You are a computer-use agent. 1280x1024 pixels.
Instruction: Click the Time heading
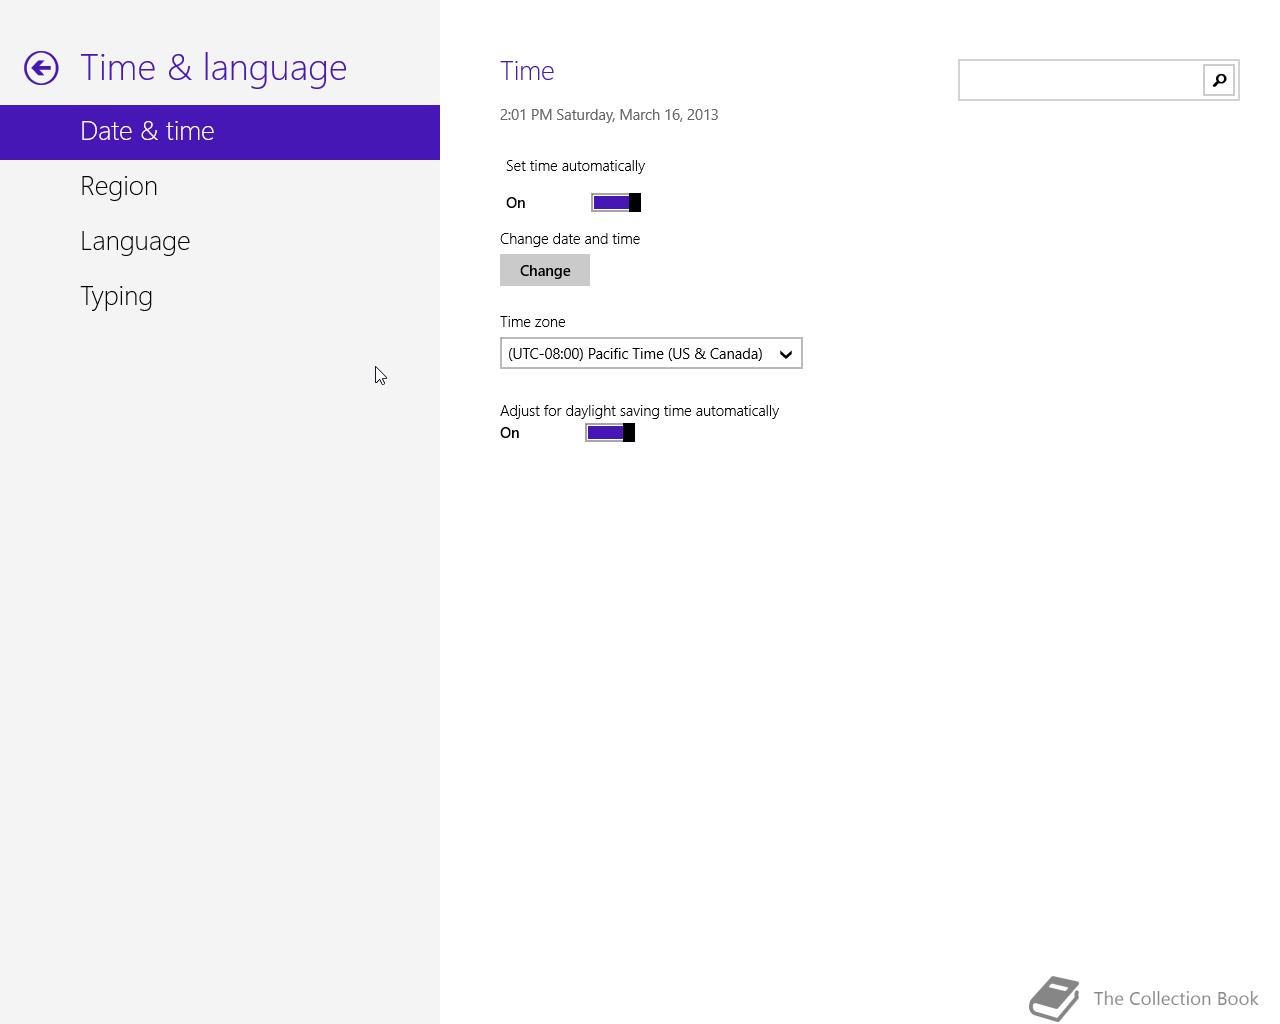coord(527,71)
